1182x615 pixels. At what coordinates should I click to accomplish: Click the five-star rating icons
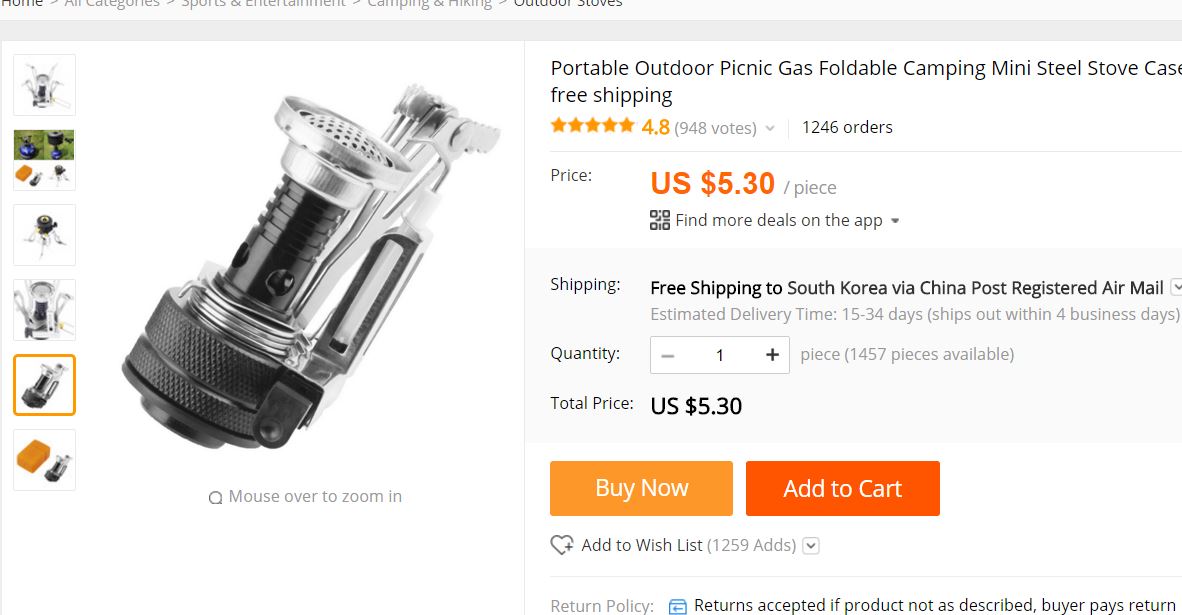pos(592,126)
